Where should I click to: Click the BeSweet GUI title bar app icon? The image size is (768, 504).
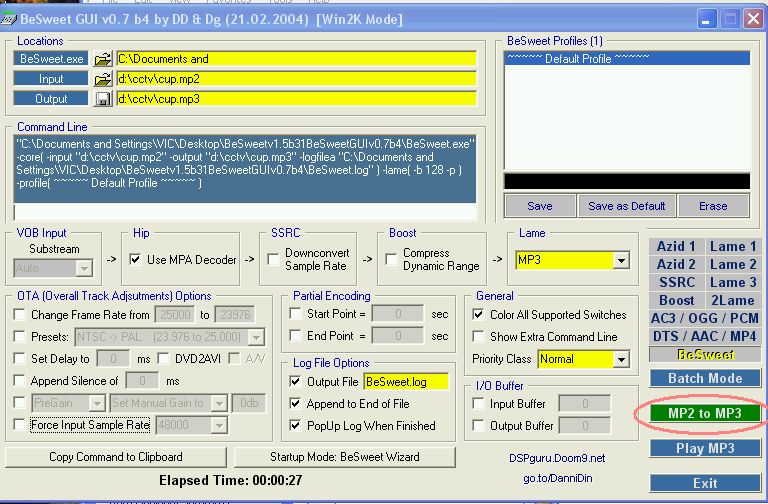coord(9,19)
